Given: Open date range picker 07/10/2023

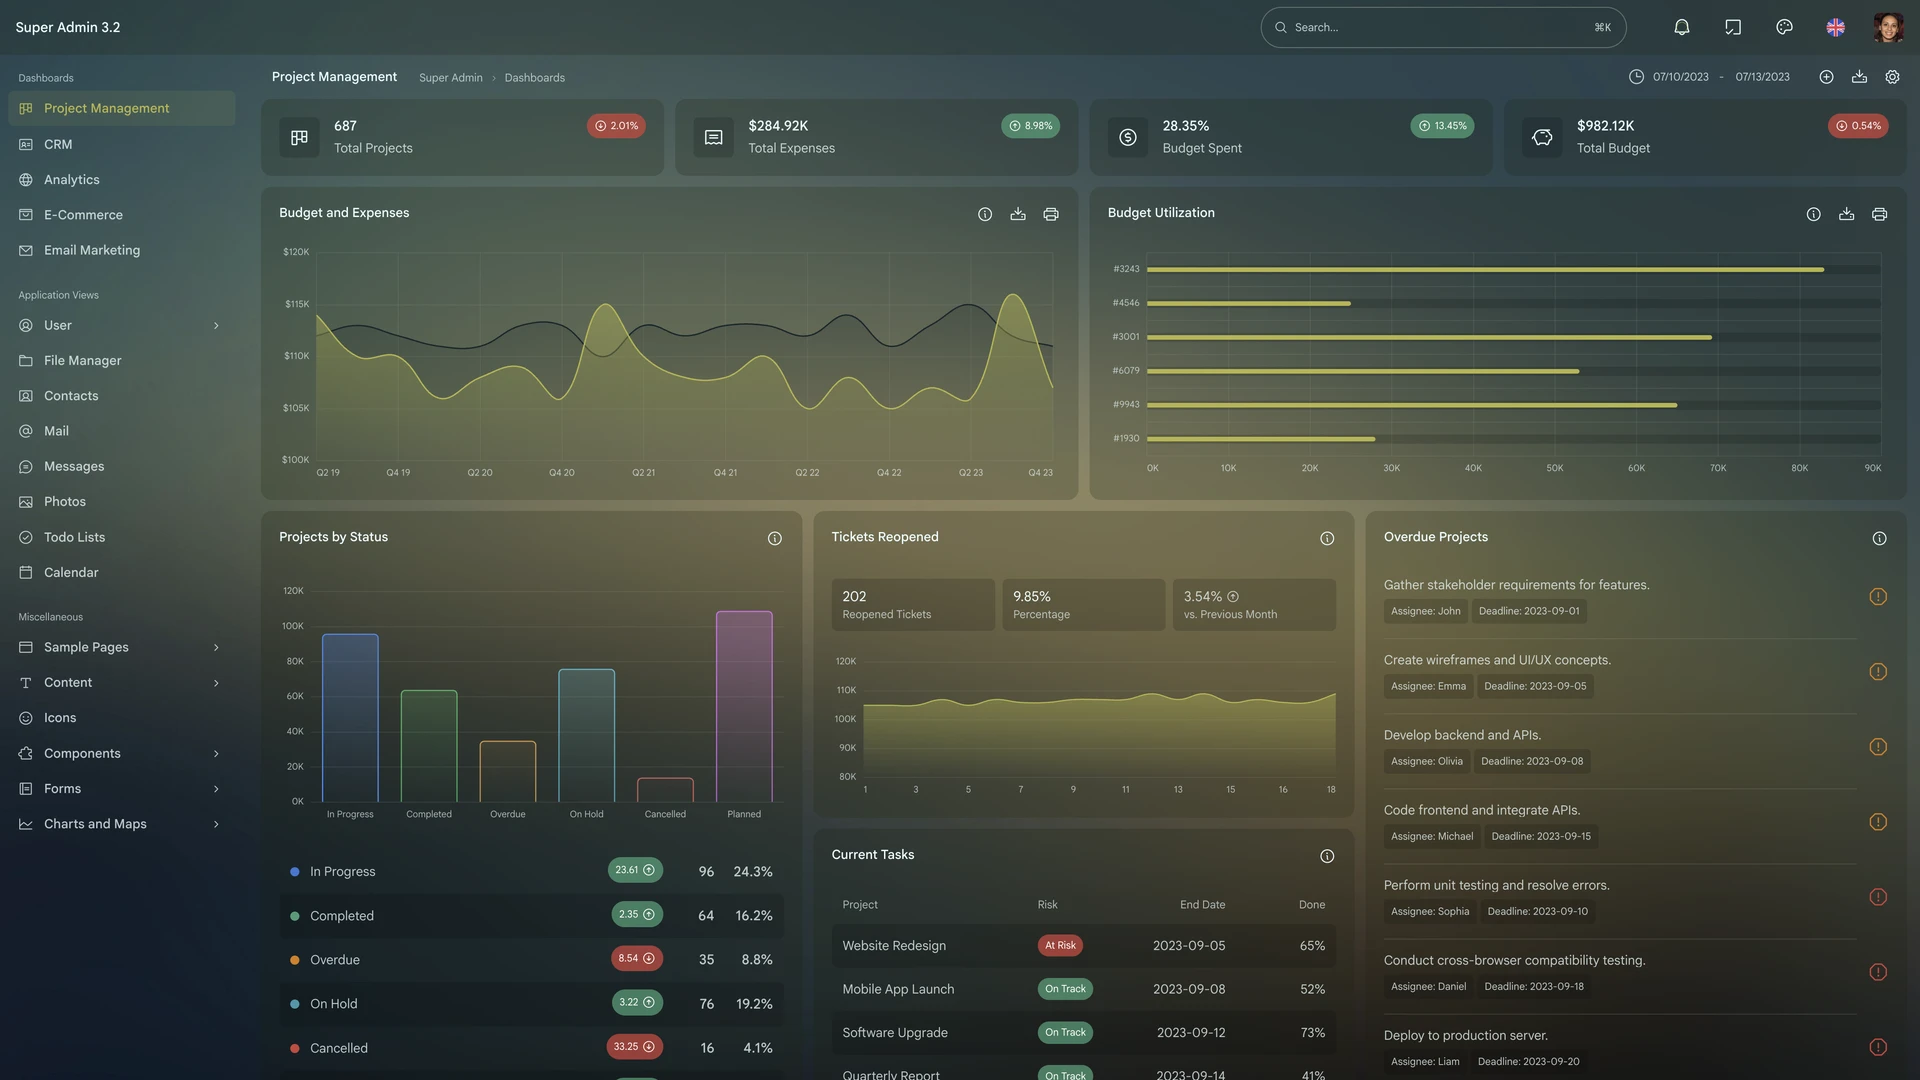Looking at the screenshot, I should (x=1680, y=77).
